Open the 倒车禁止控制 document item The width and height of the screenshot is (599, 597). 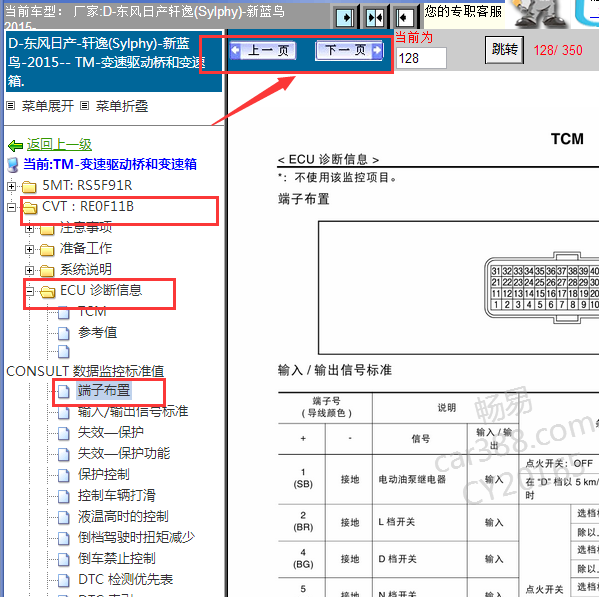pos(117,558)
